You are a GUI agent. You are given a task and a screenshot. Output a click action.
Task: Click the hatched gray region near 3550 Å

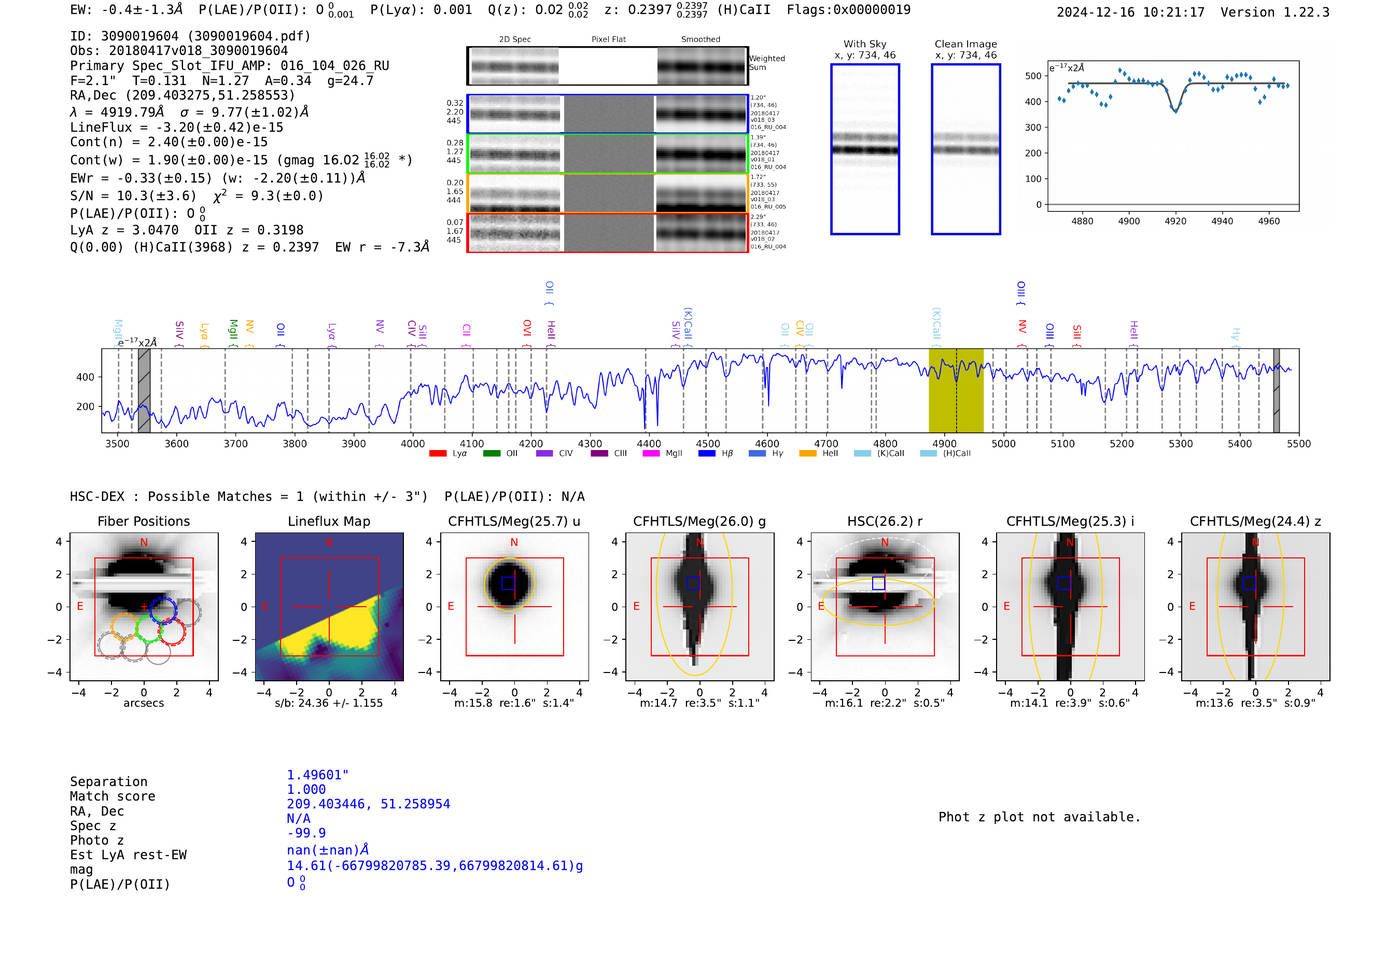[x=144, y=390]
